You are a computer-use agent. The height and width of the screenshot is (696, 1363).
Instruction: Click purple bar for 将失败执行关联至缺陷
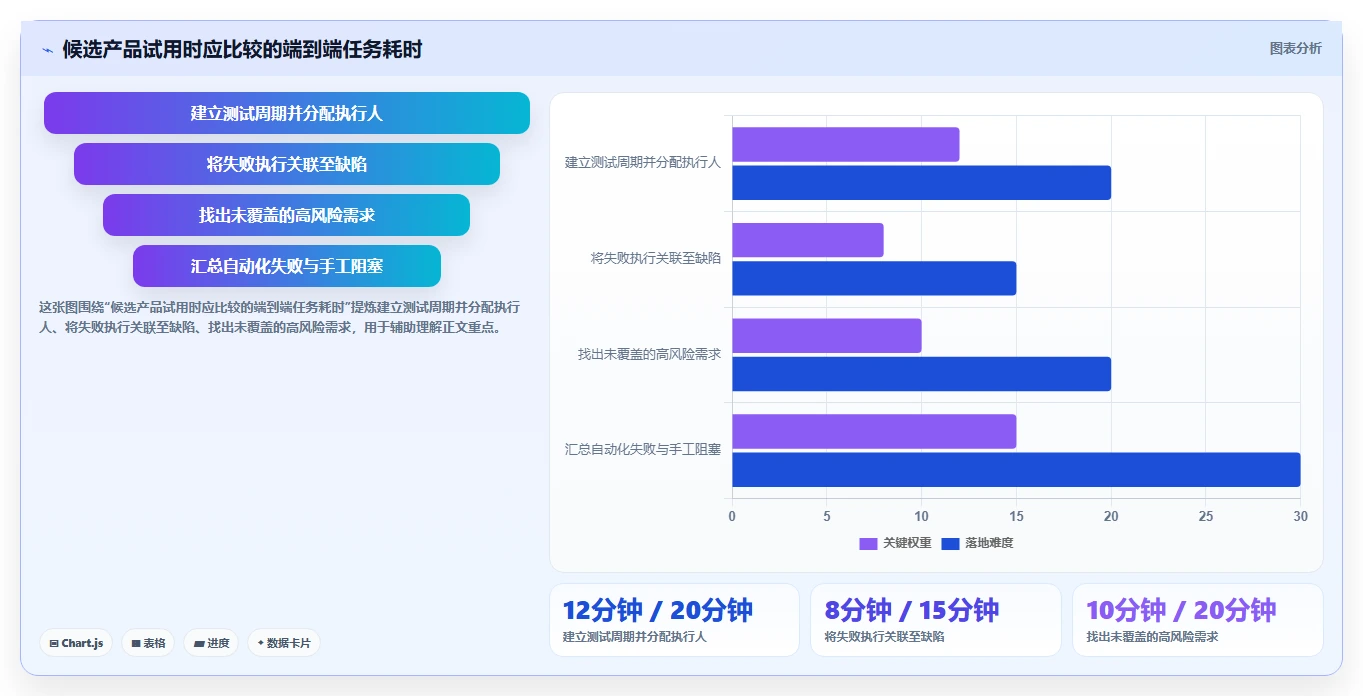(808, 240)
